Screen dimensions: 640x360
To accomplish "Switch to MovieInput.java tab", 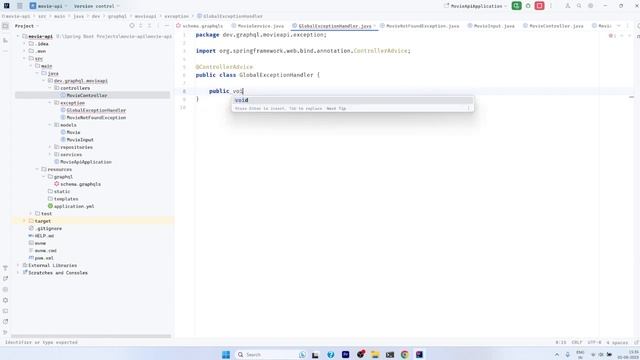I will (x=491, y=26).
